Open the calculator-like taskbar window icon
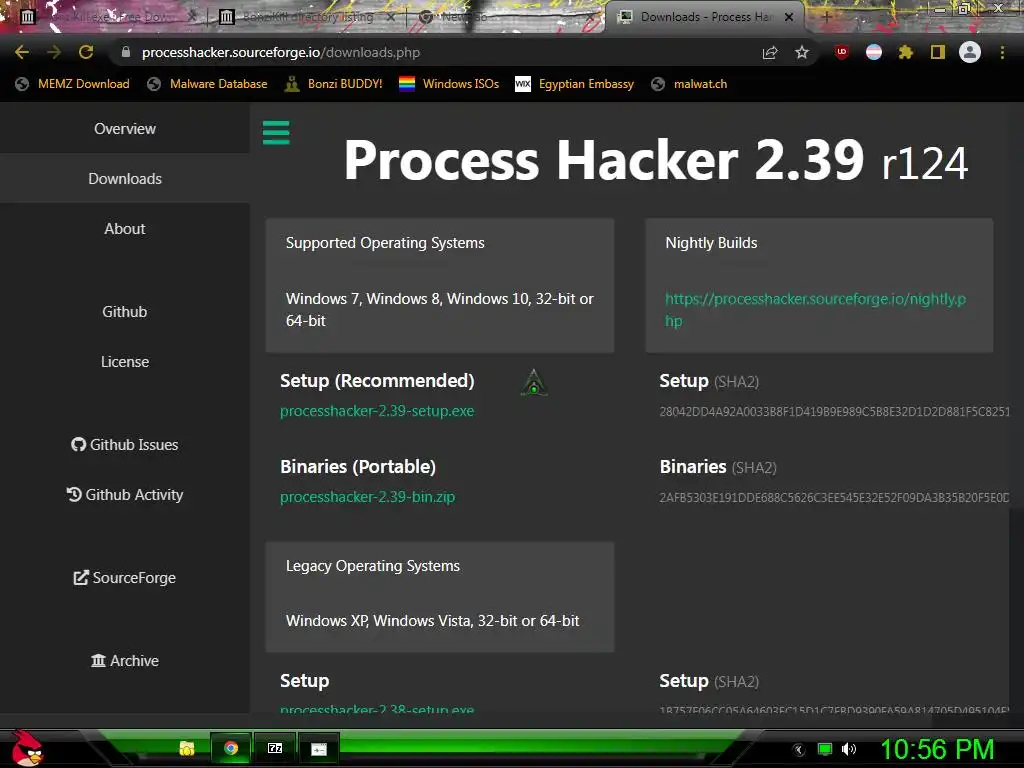 click(319, 749)
